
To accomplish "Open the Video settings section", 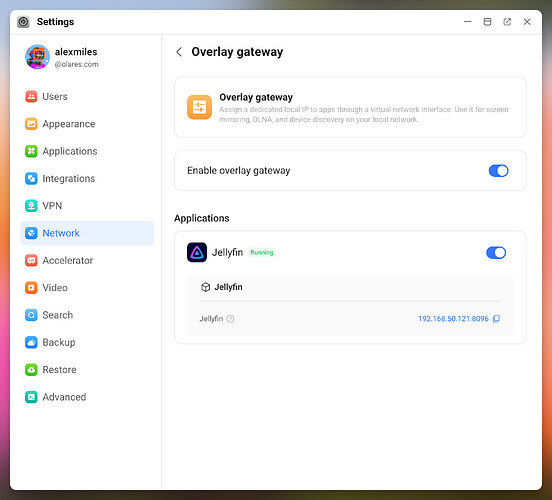I will (87, 288).
